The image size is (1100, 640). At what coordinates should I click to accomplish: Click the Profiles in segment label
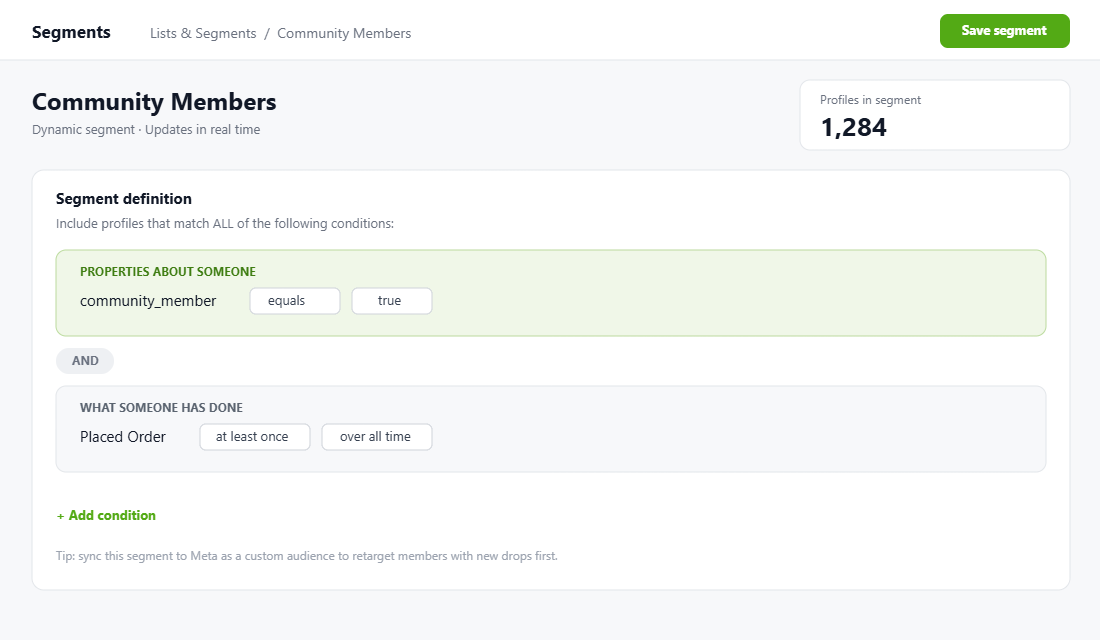coord(870,100)
